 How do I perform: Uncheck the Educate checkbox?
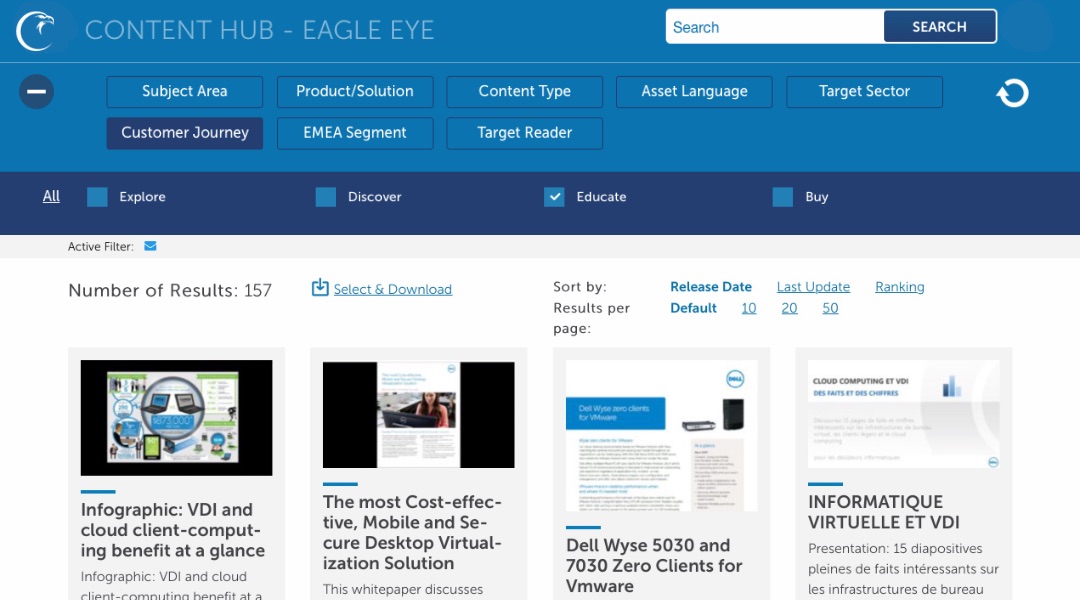point(554,197)
